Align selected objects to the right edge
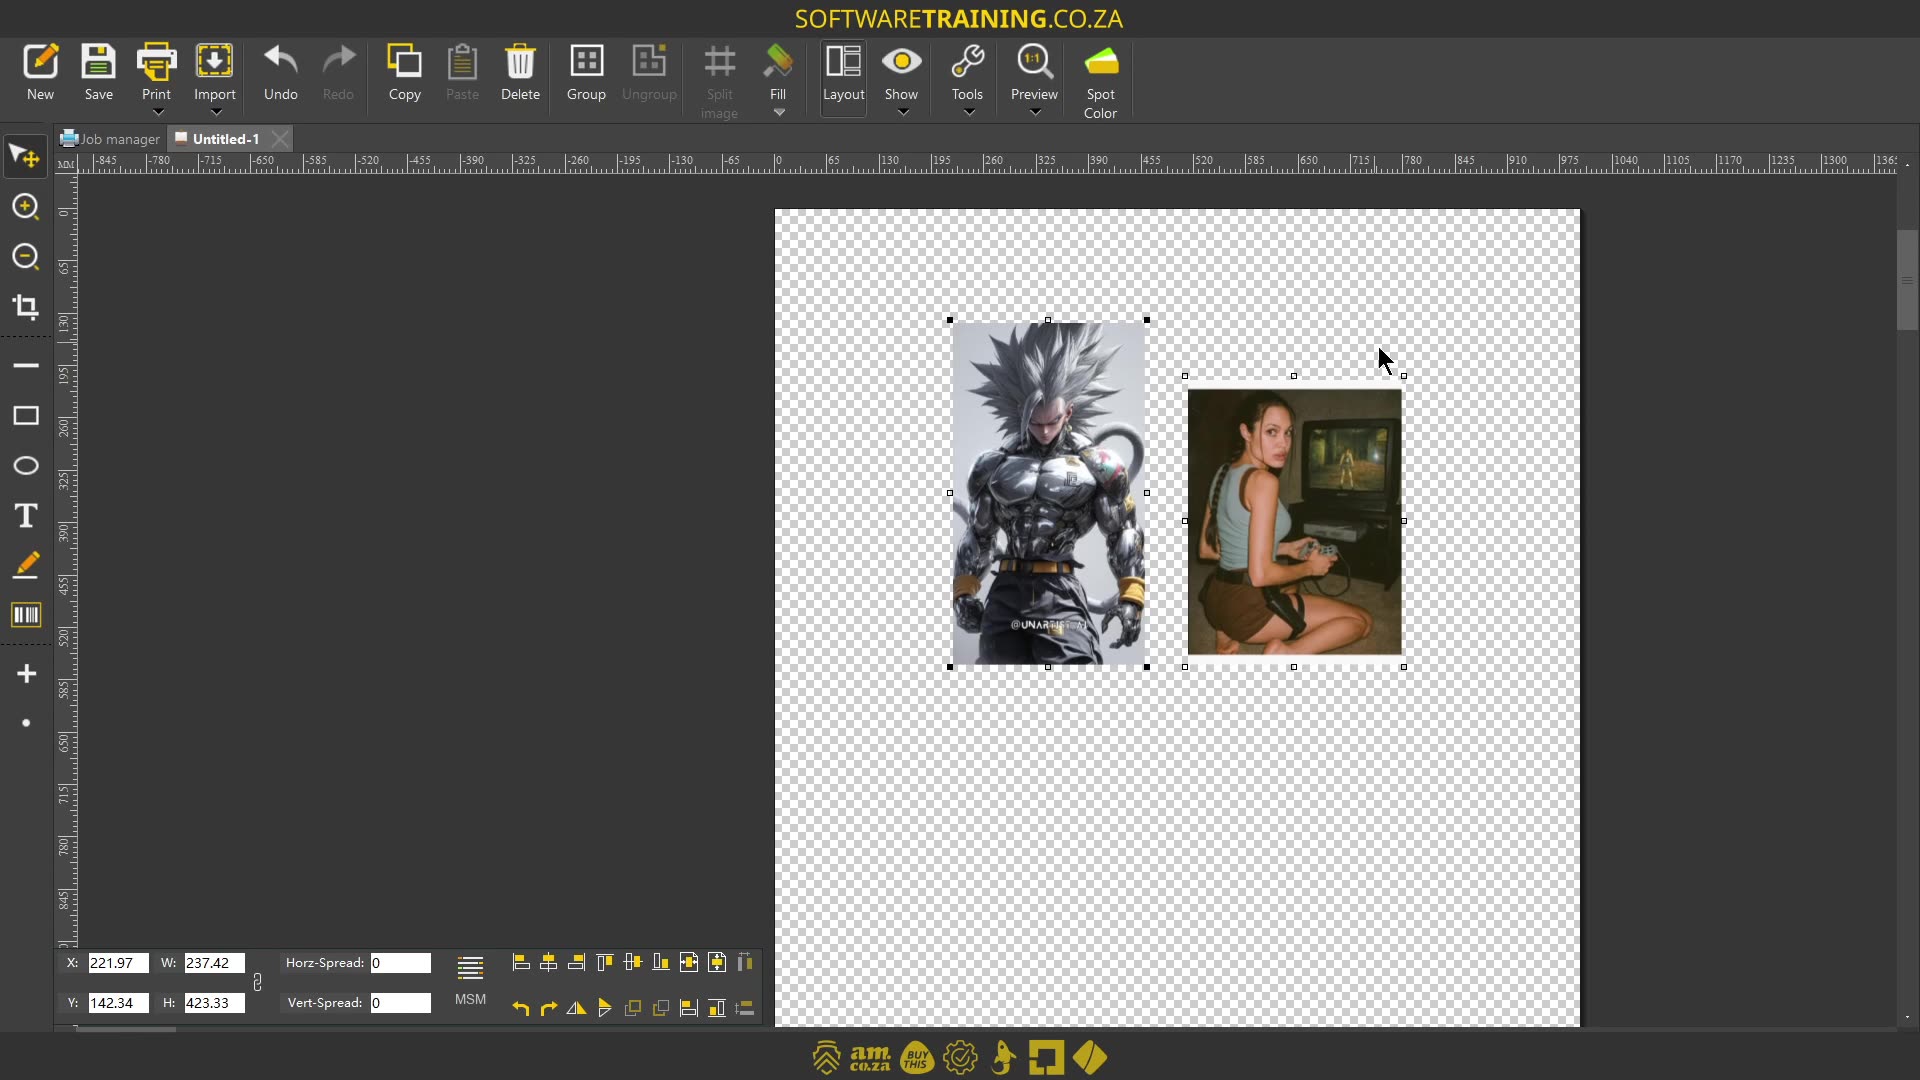 tap(576, 962)
